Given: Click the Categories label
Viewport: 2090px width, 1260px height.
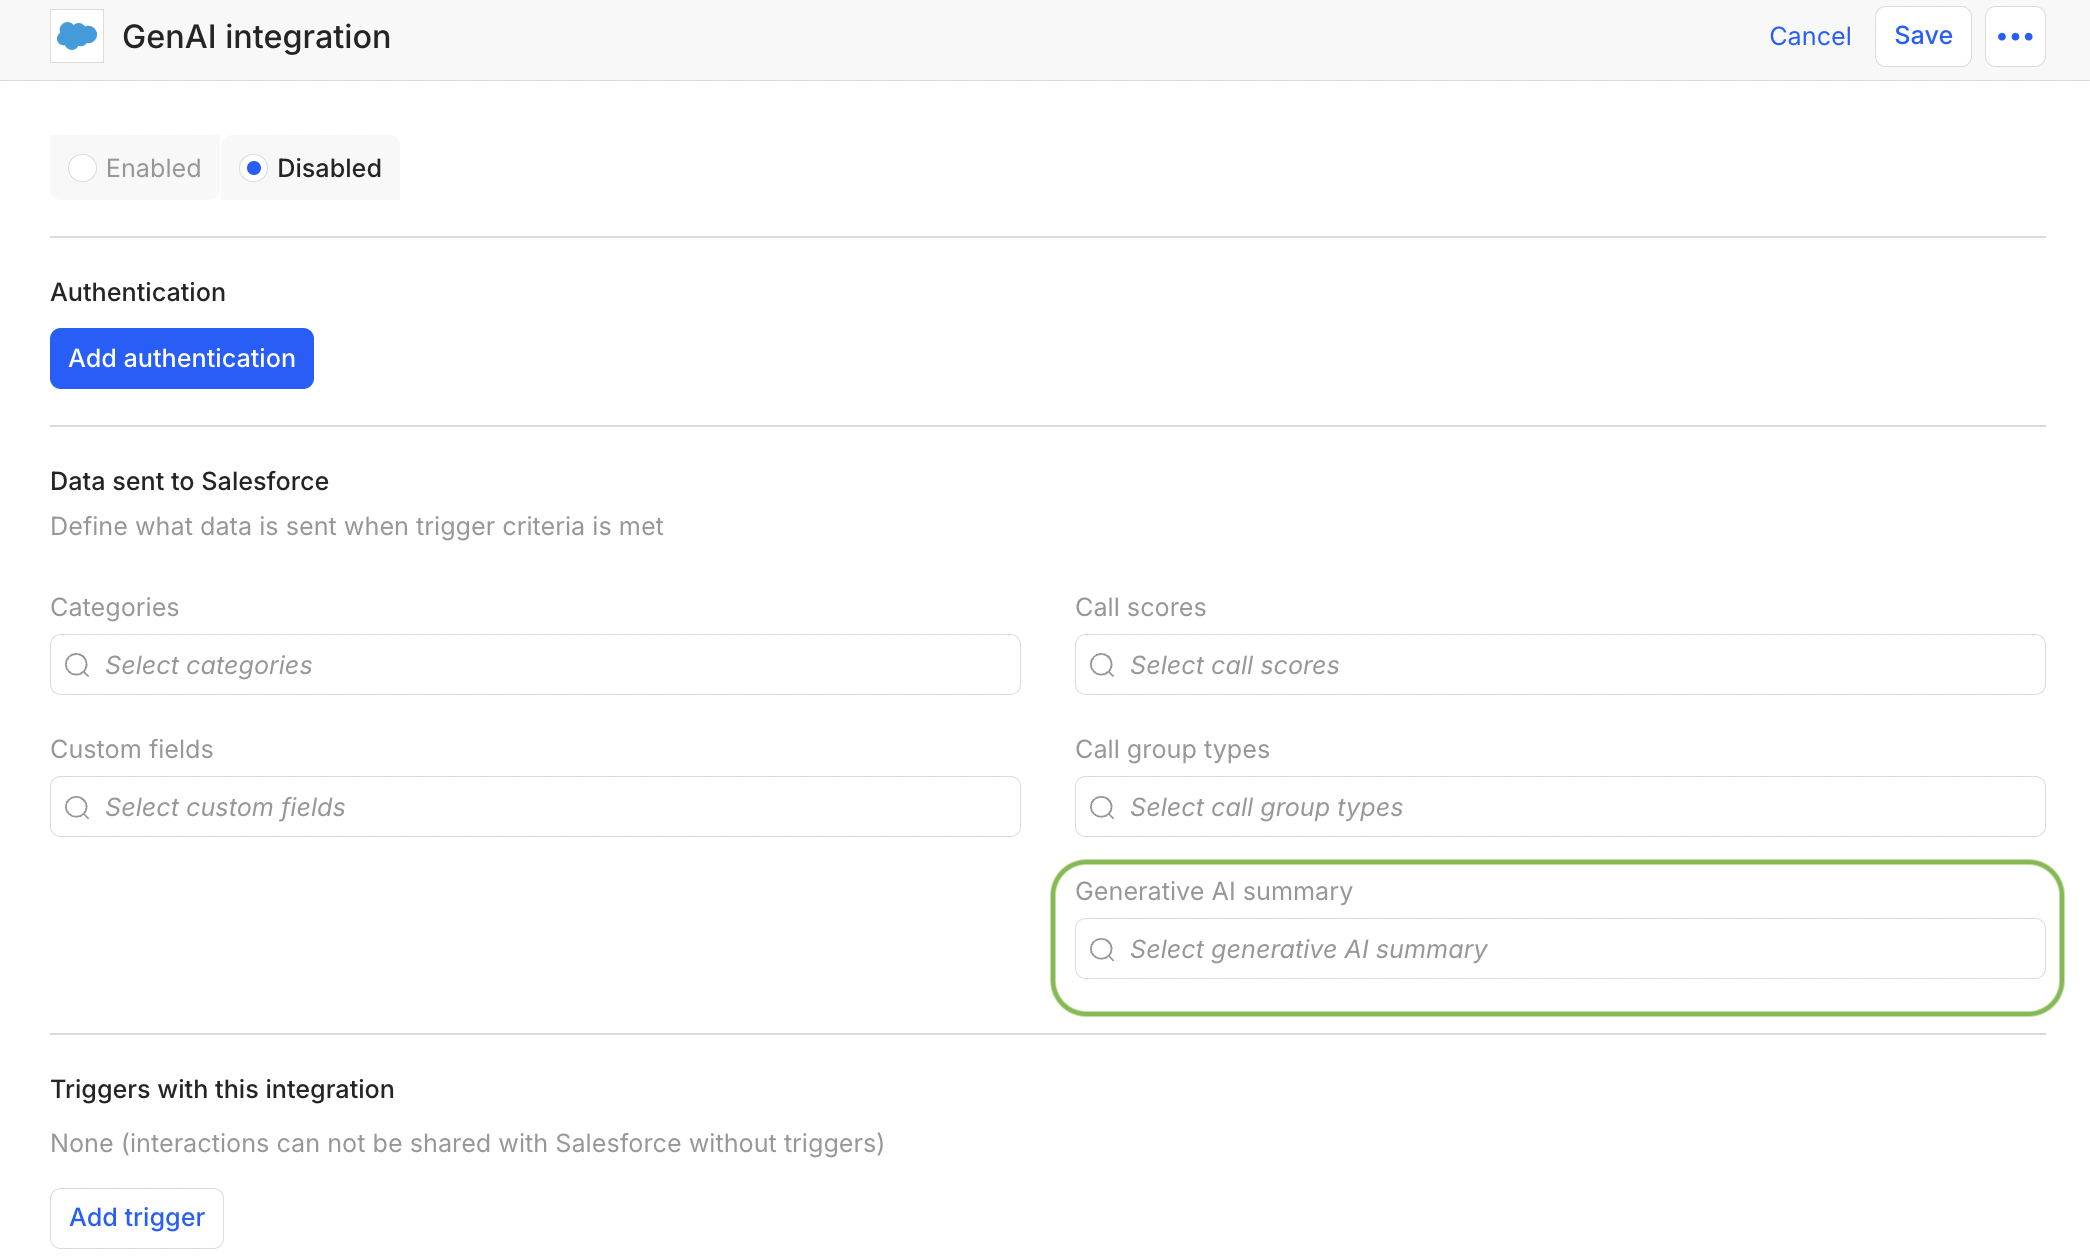Looking at the screenshot, I should [x=115, y=607].
